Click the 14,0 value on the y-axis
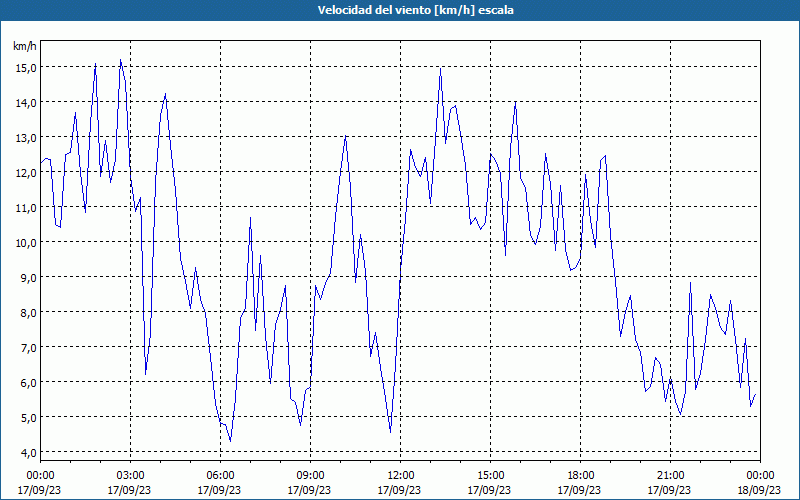800x500 pixels. click(25, 103)
